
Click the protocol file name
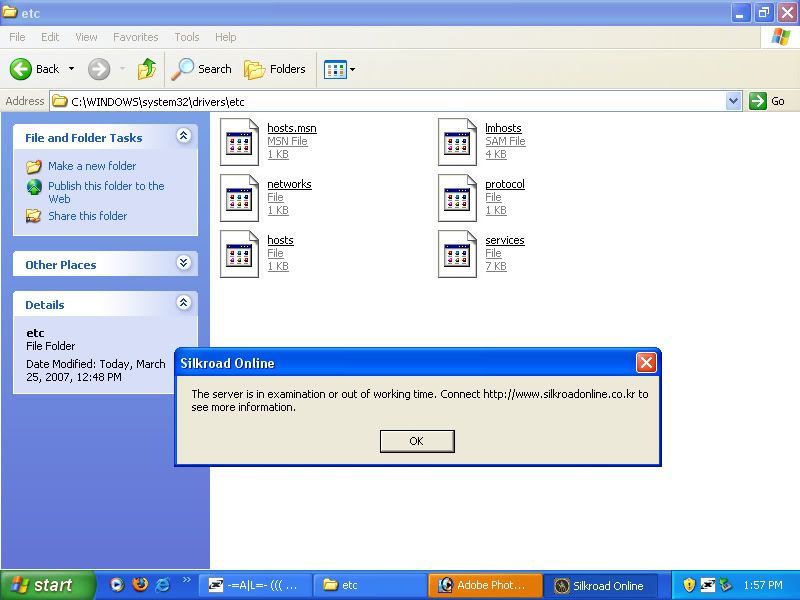pos(505,184)
